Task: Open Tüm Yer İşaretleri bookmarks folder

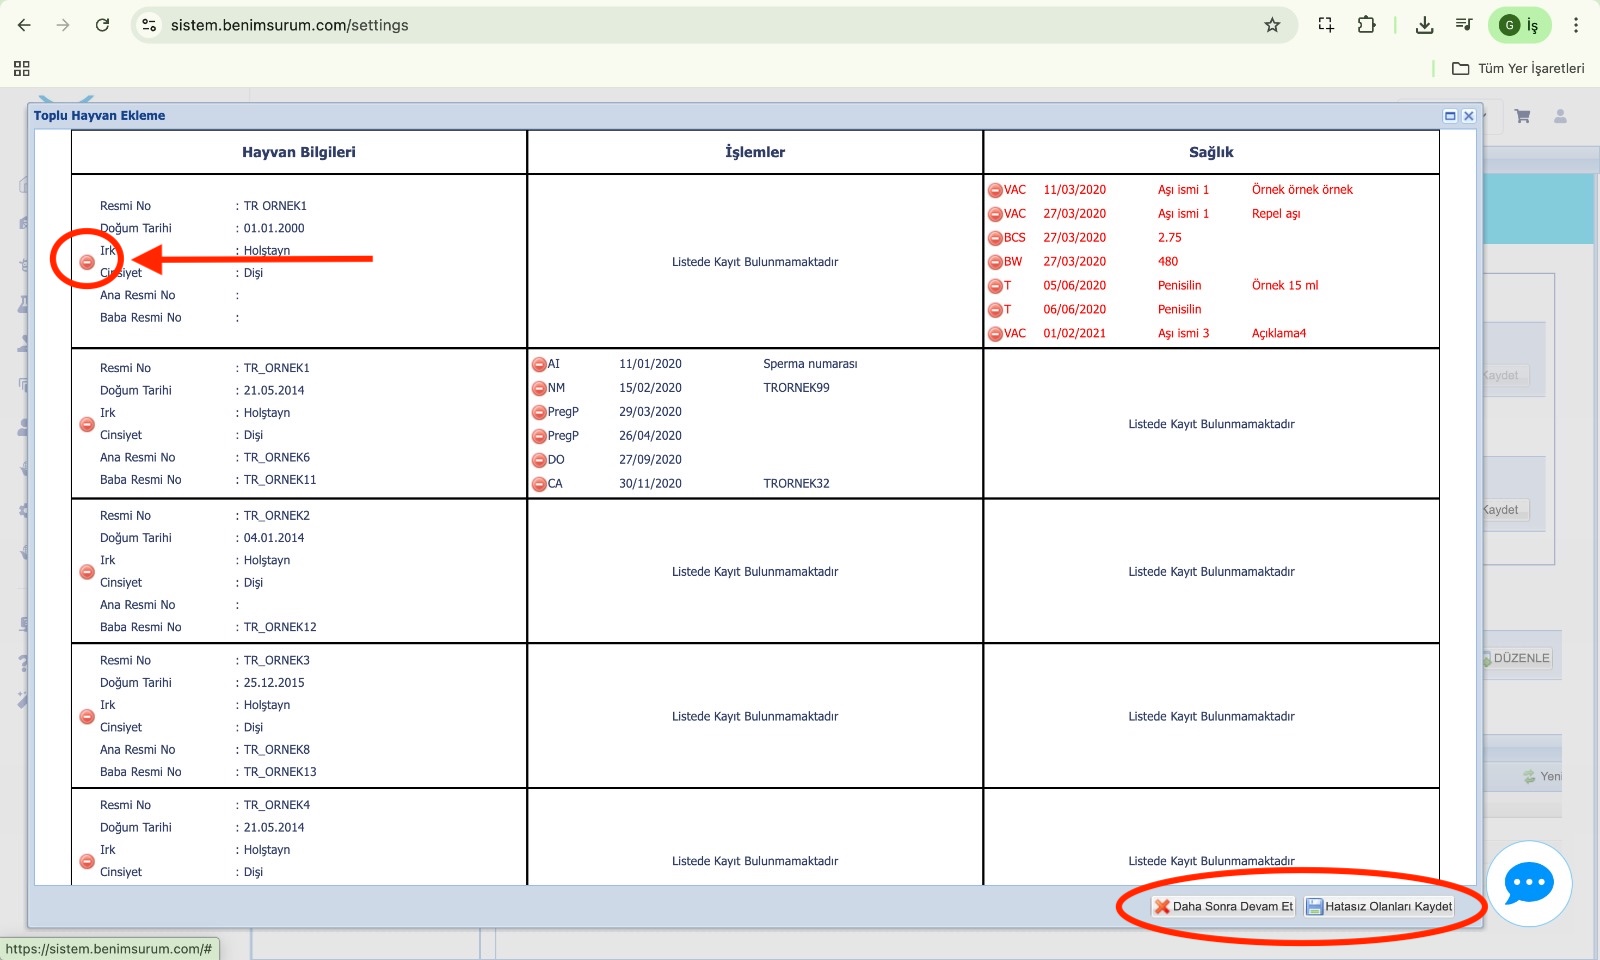Action: pos(1518,68)
